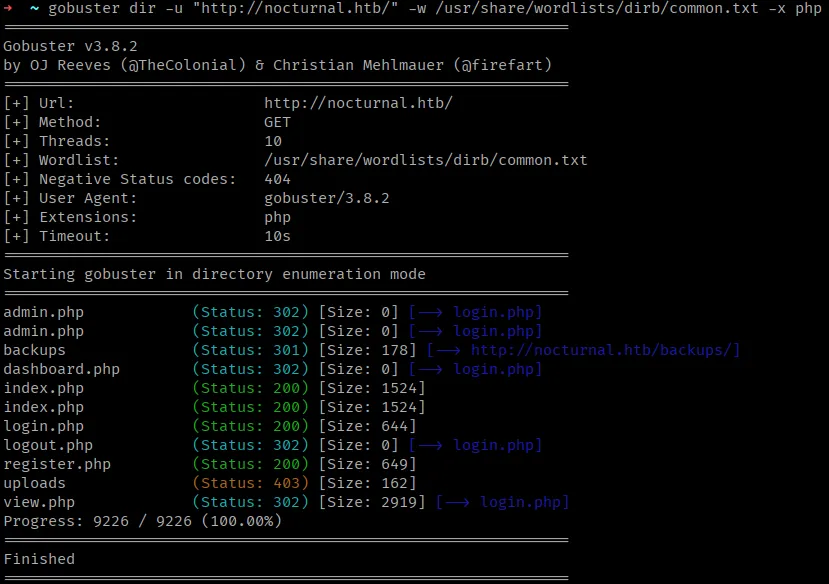Image resolution: width=829 pixels, height=584 pixels.
Task: Click "Status: 301" in backups row
Action: [250, 350]
